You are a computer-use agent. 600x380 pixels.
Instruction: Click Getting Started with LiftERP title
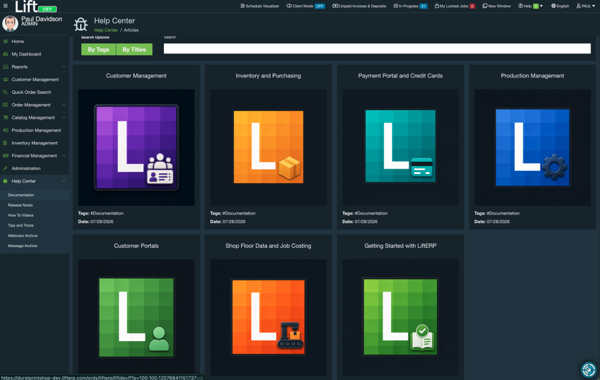tap(400, 246)
